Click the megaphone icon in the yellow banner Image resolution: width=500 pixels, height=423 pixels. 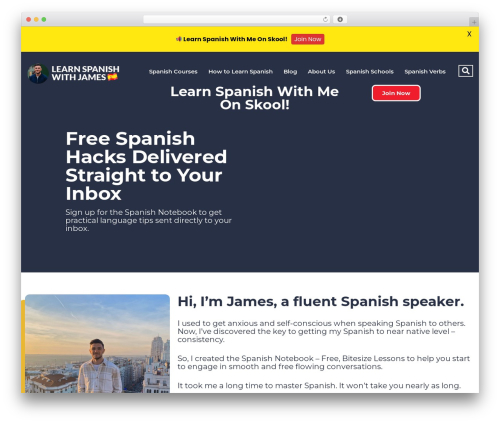pos(179,39)
